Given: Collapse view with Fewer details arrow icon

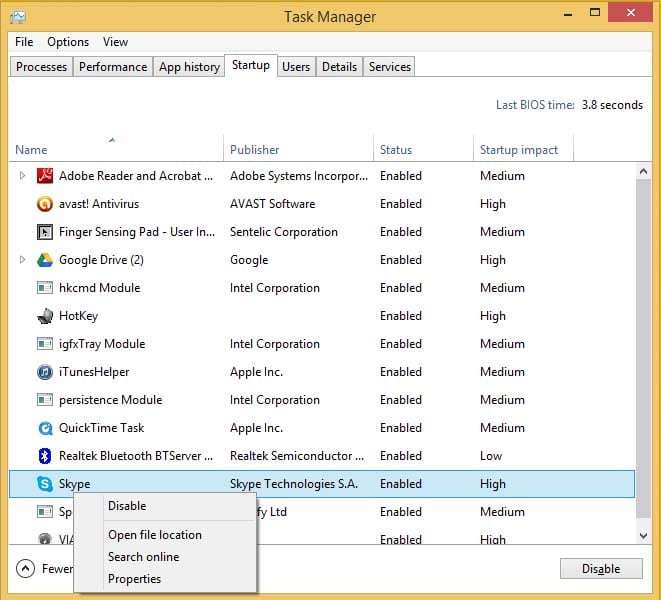Looking at the screenshot, I should tap(25, 568).
